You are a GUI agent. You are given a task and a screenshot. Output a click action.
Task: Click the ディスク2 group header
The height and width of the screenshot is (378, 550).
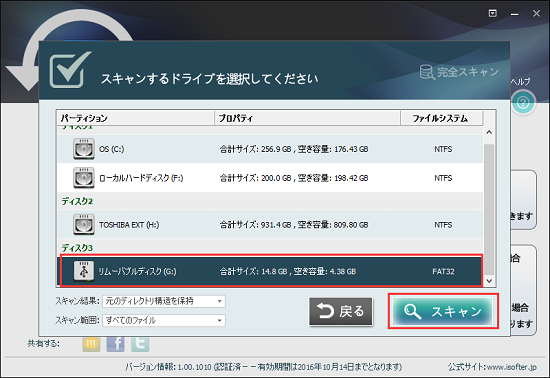click(x=77, y=201)
